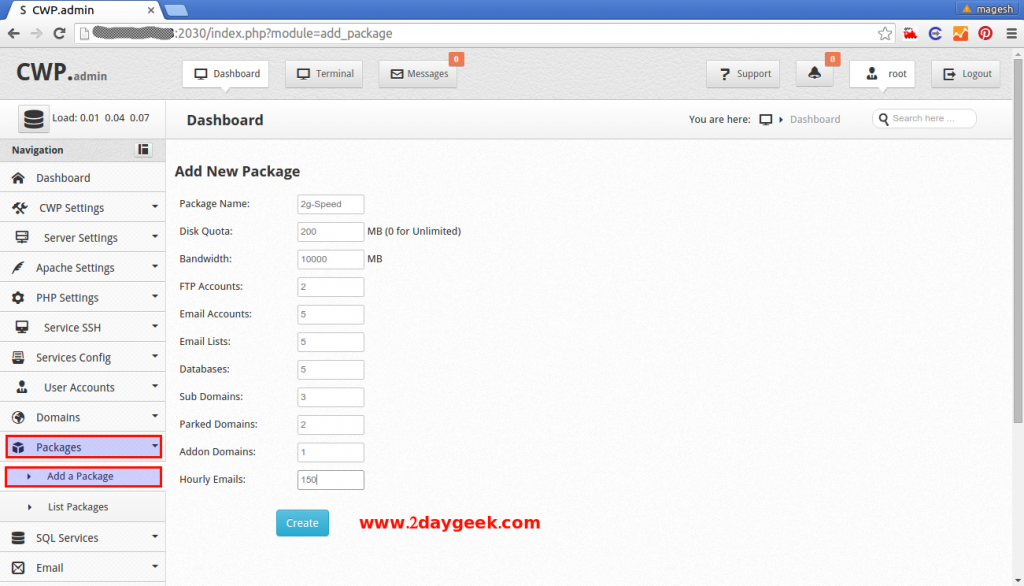1024x586 pixels.
Task: Go to Dashboard from the top menu
Action: click(226, 73)
